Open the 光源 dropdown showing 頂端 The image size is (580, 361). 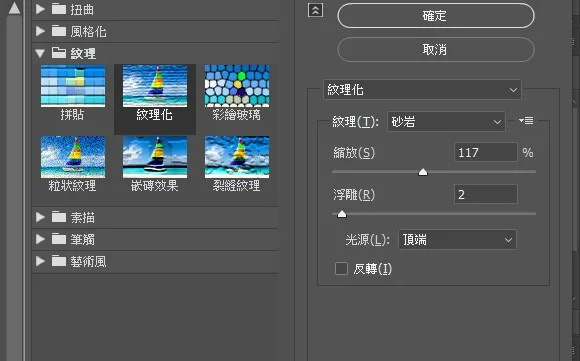(x=457, y=240)
